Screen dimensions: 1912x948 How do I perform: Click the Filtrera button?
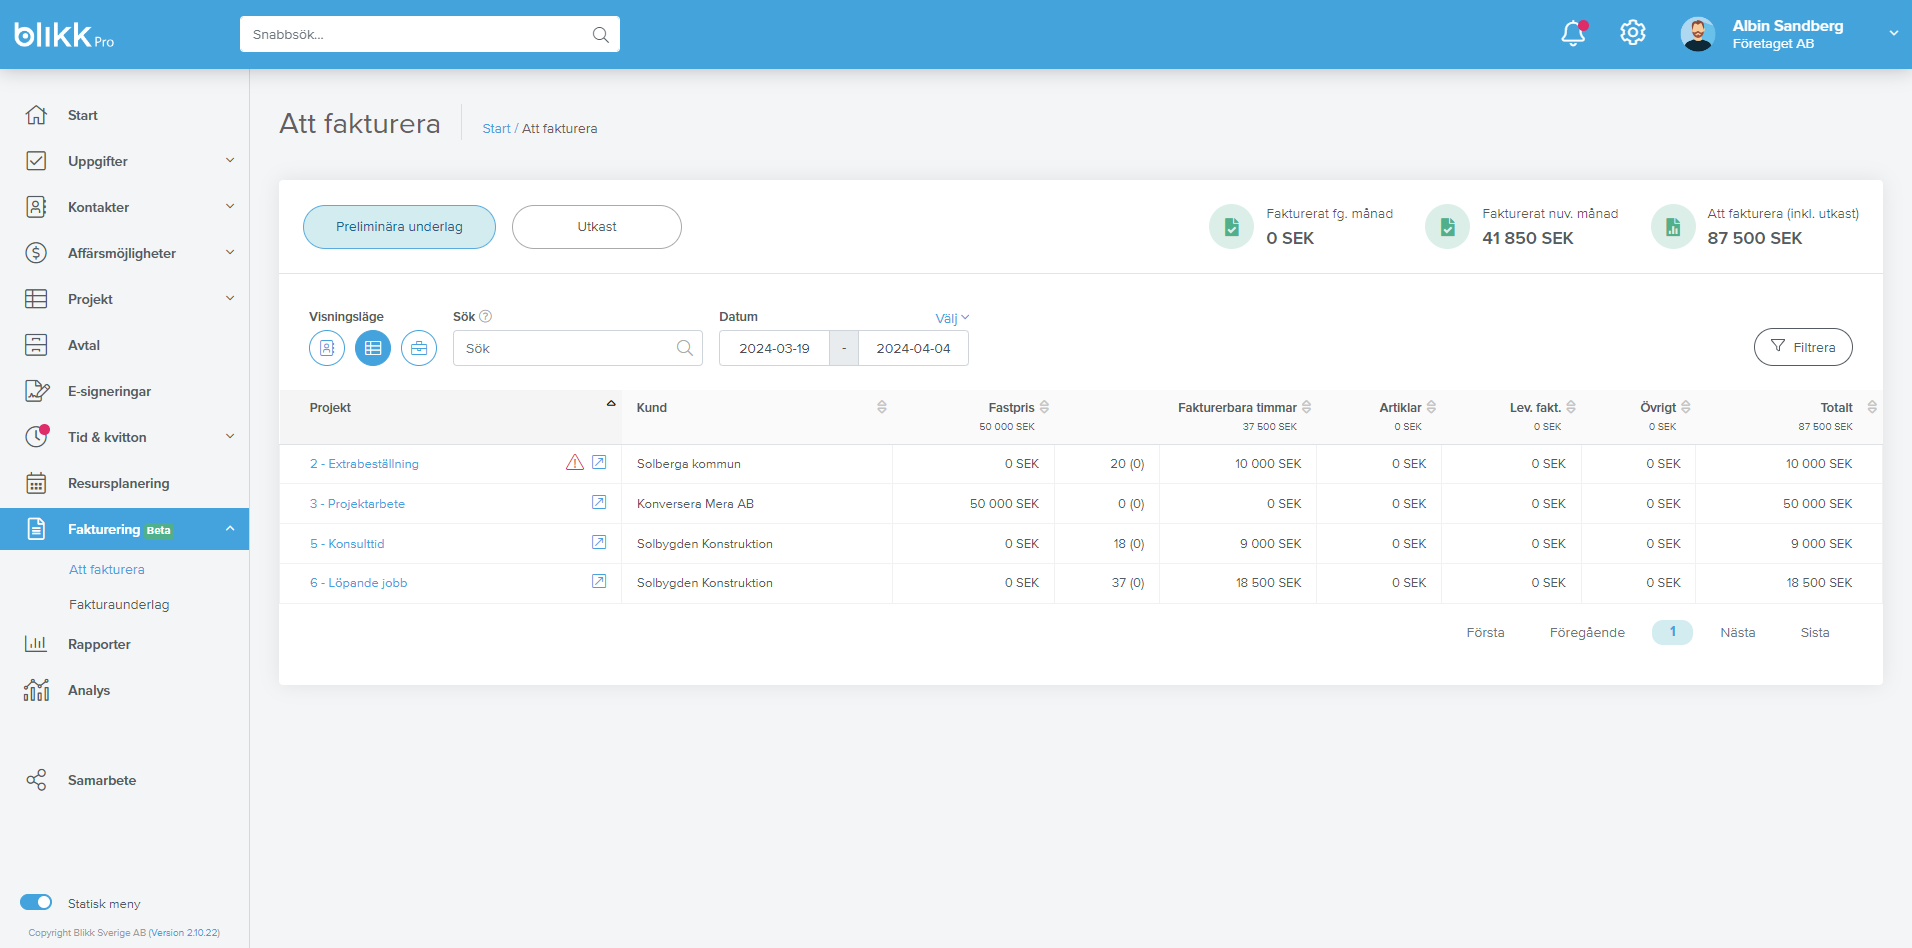click(x=1803, y=347)
